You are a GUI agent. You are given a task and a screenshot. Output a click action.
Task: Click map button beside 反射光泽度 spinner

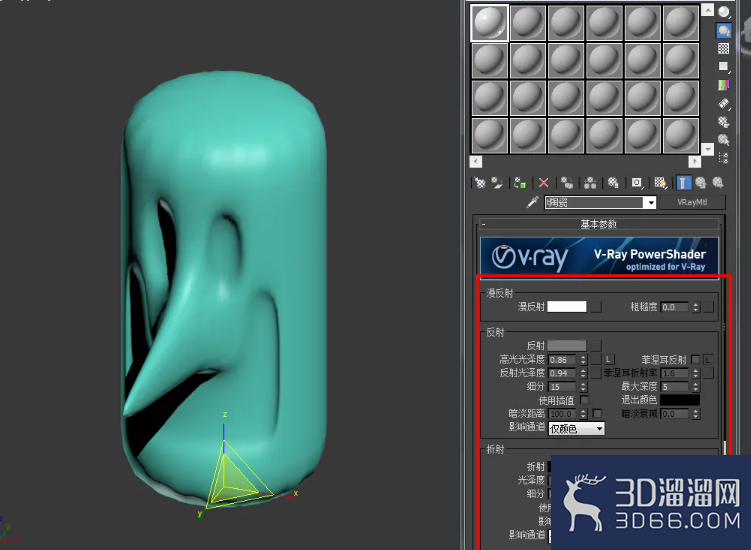pyautogui.click(x=596, y=373)
